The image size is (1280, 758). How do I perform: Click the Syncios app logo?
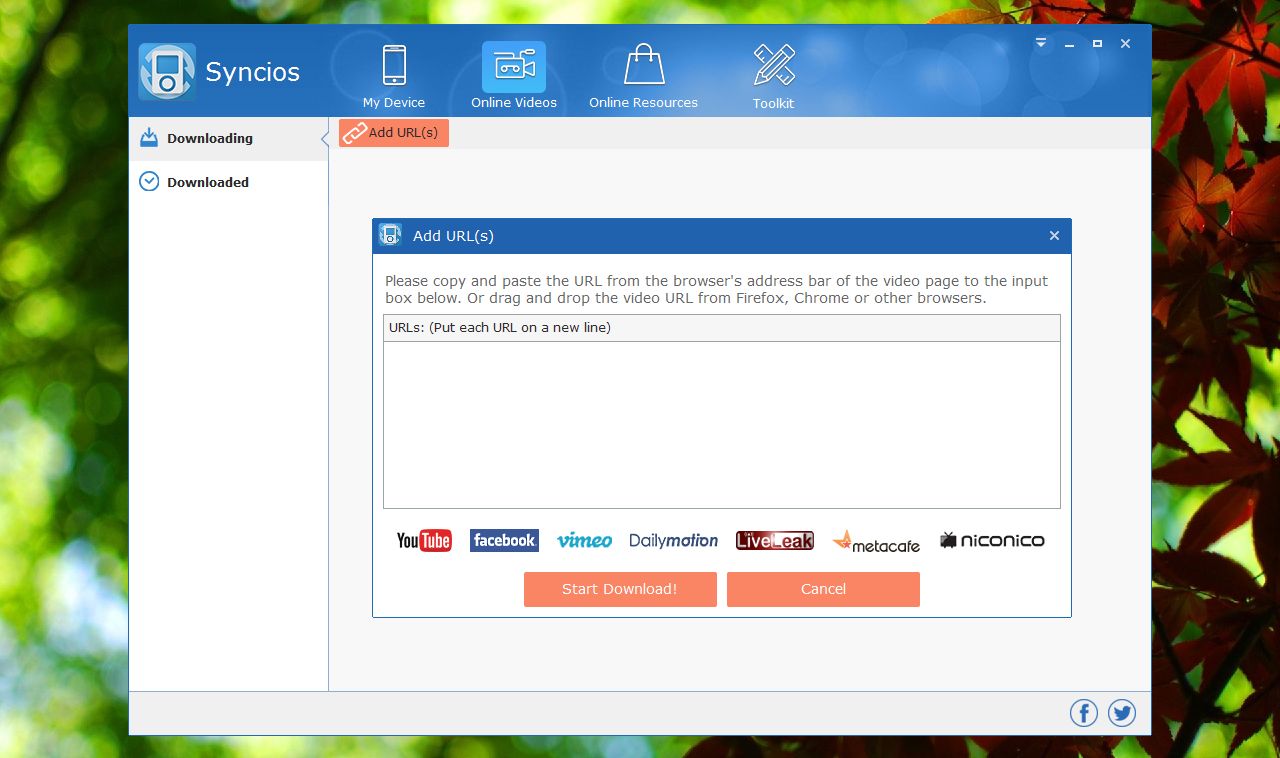pos(167,71)
